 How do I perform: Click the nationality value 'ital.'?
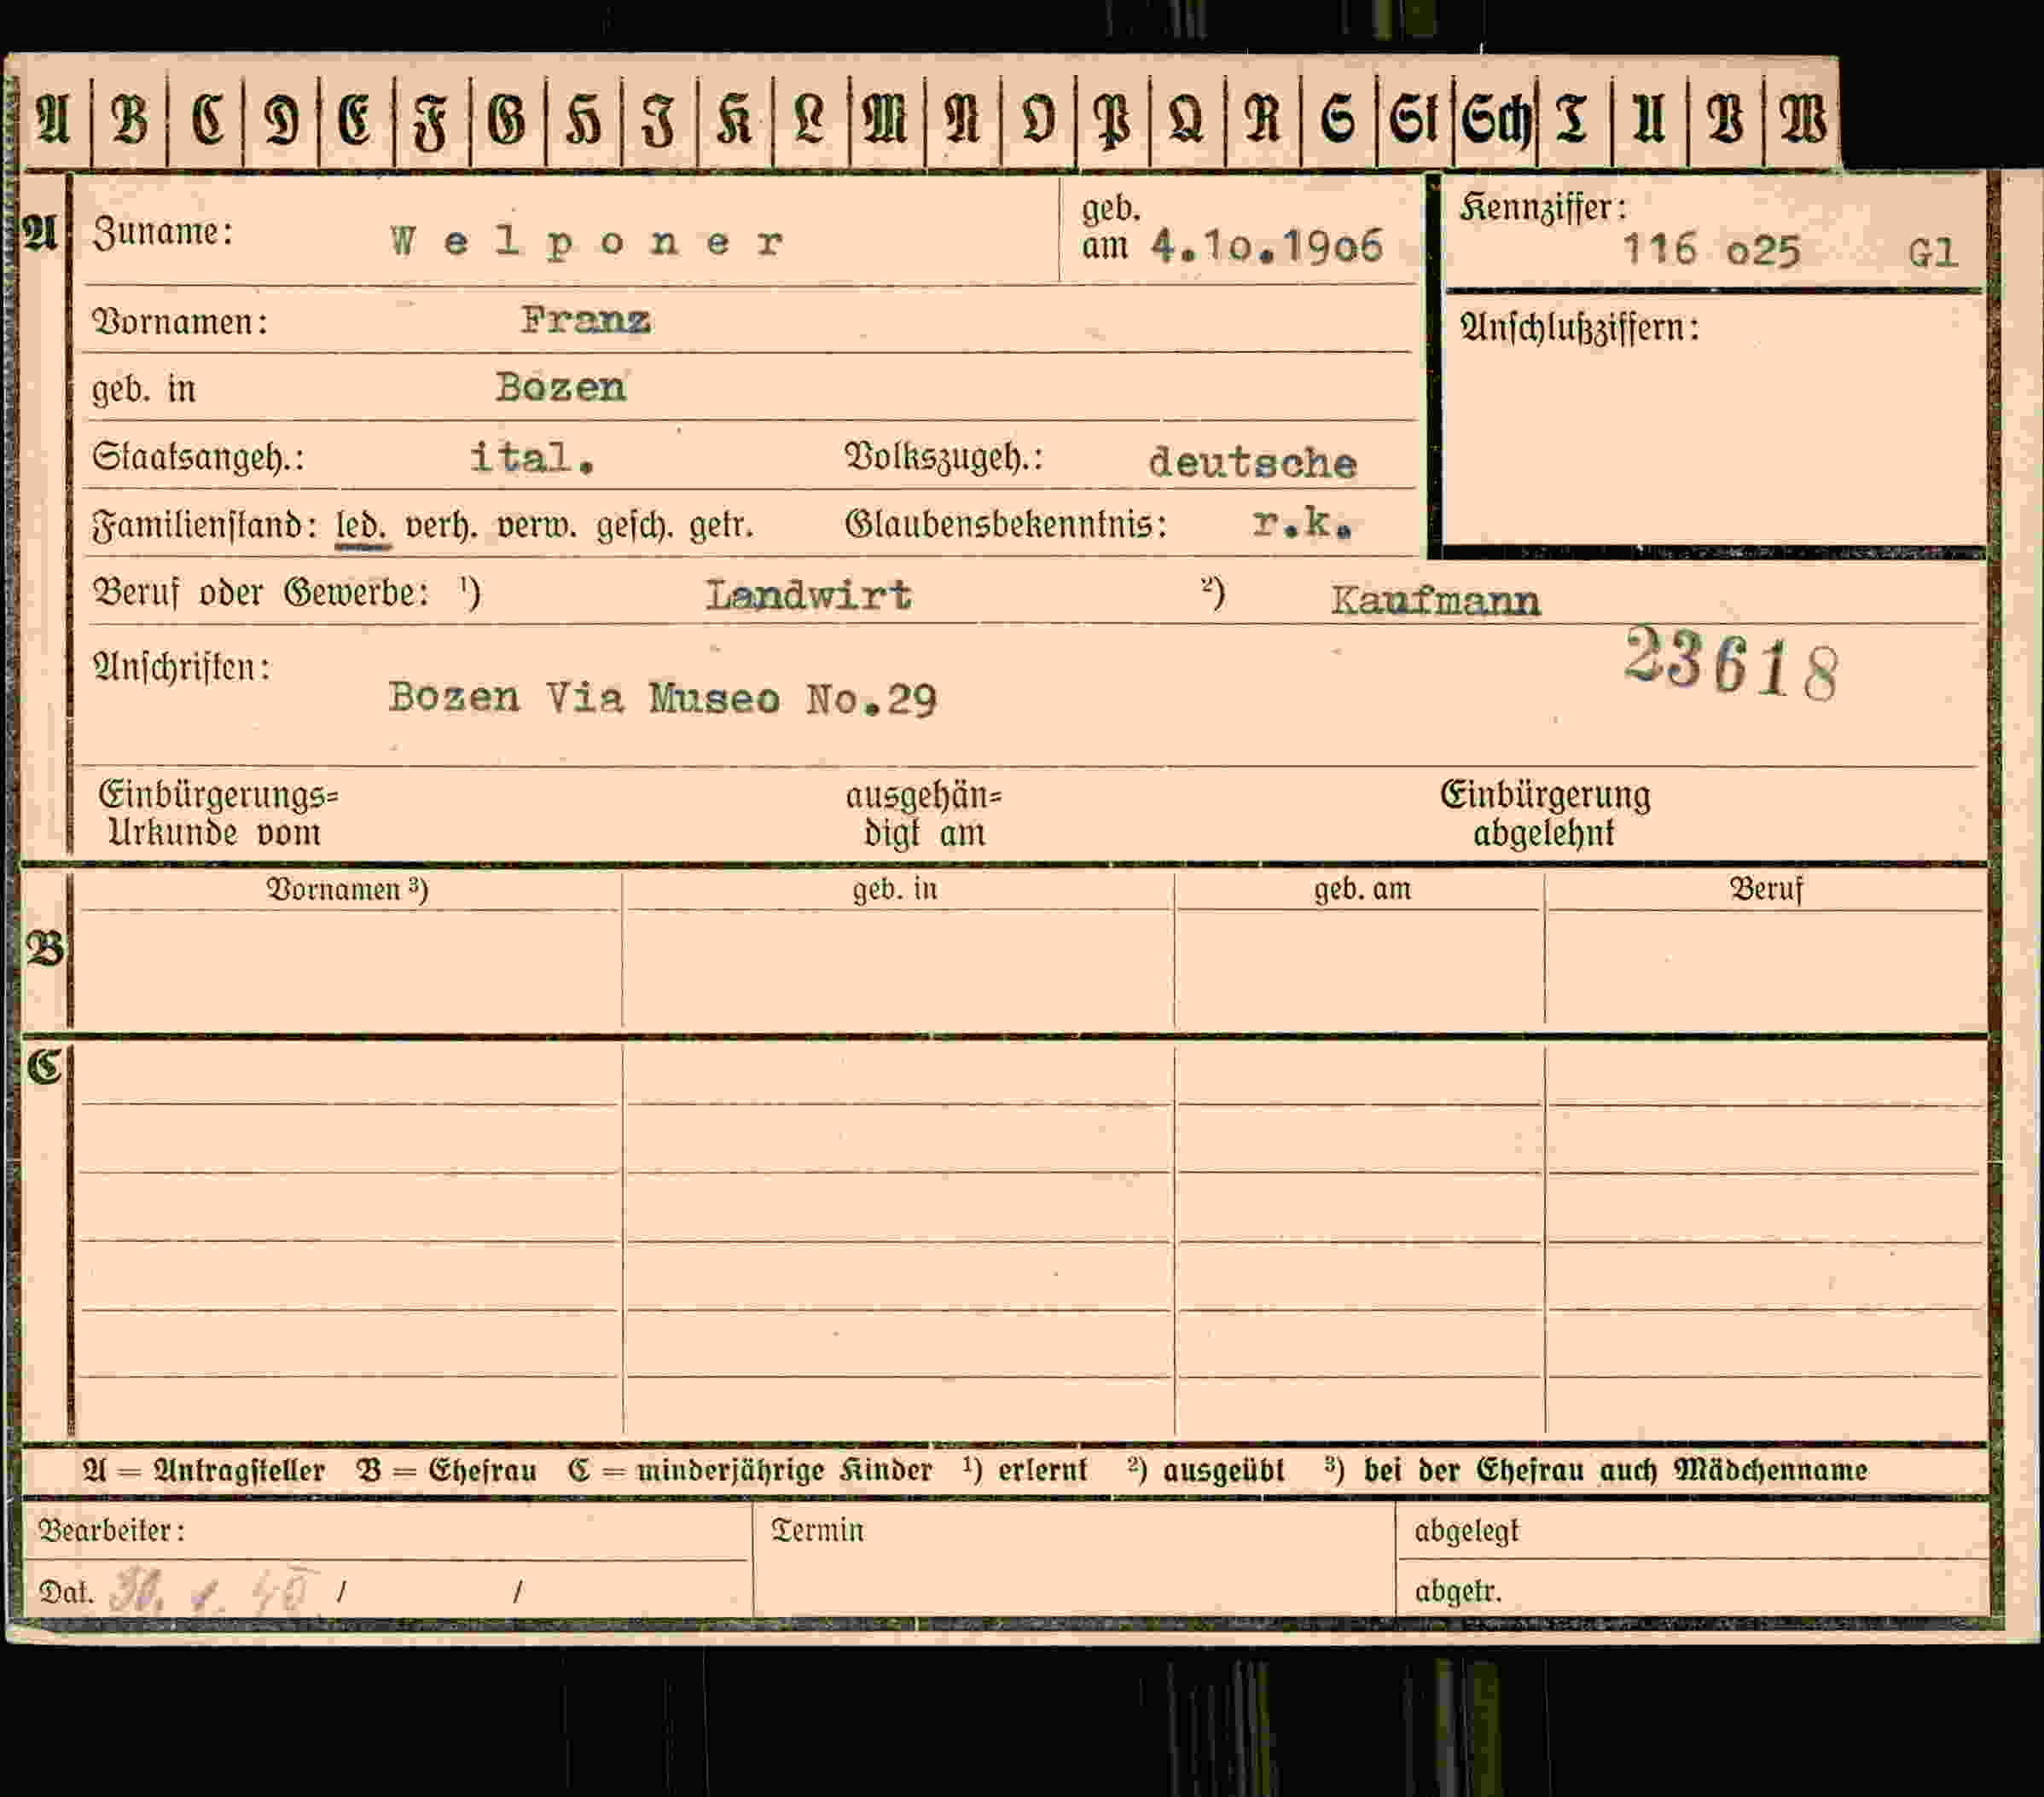coord(533,457)
